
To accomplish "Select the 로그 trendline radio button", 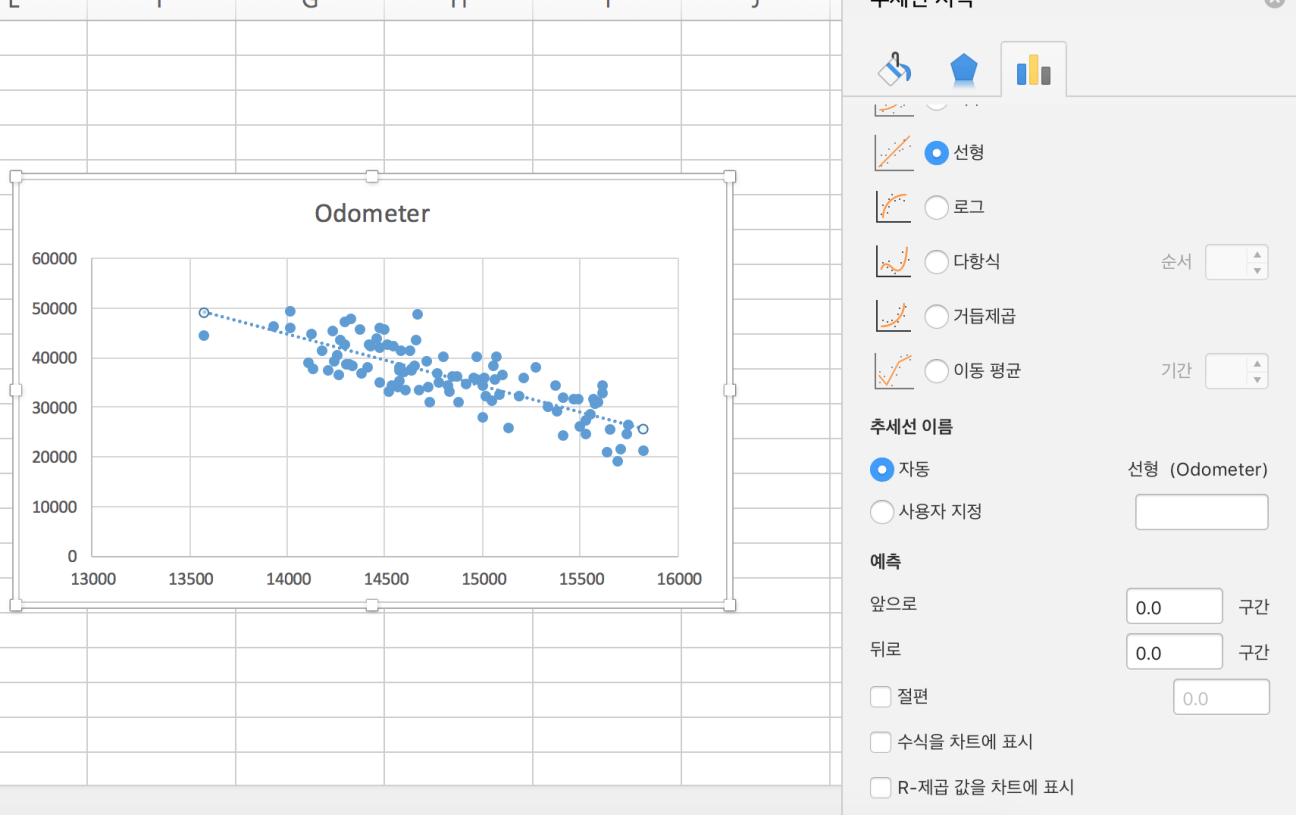I will [937, 207].
